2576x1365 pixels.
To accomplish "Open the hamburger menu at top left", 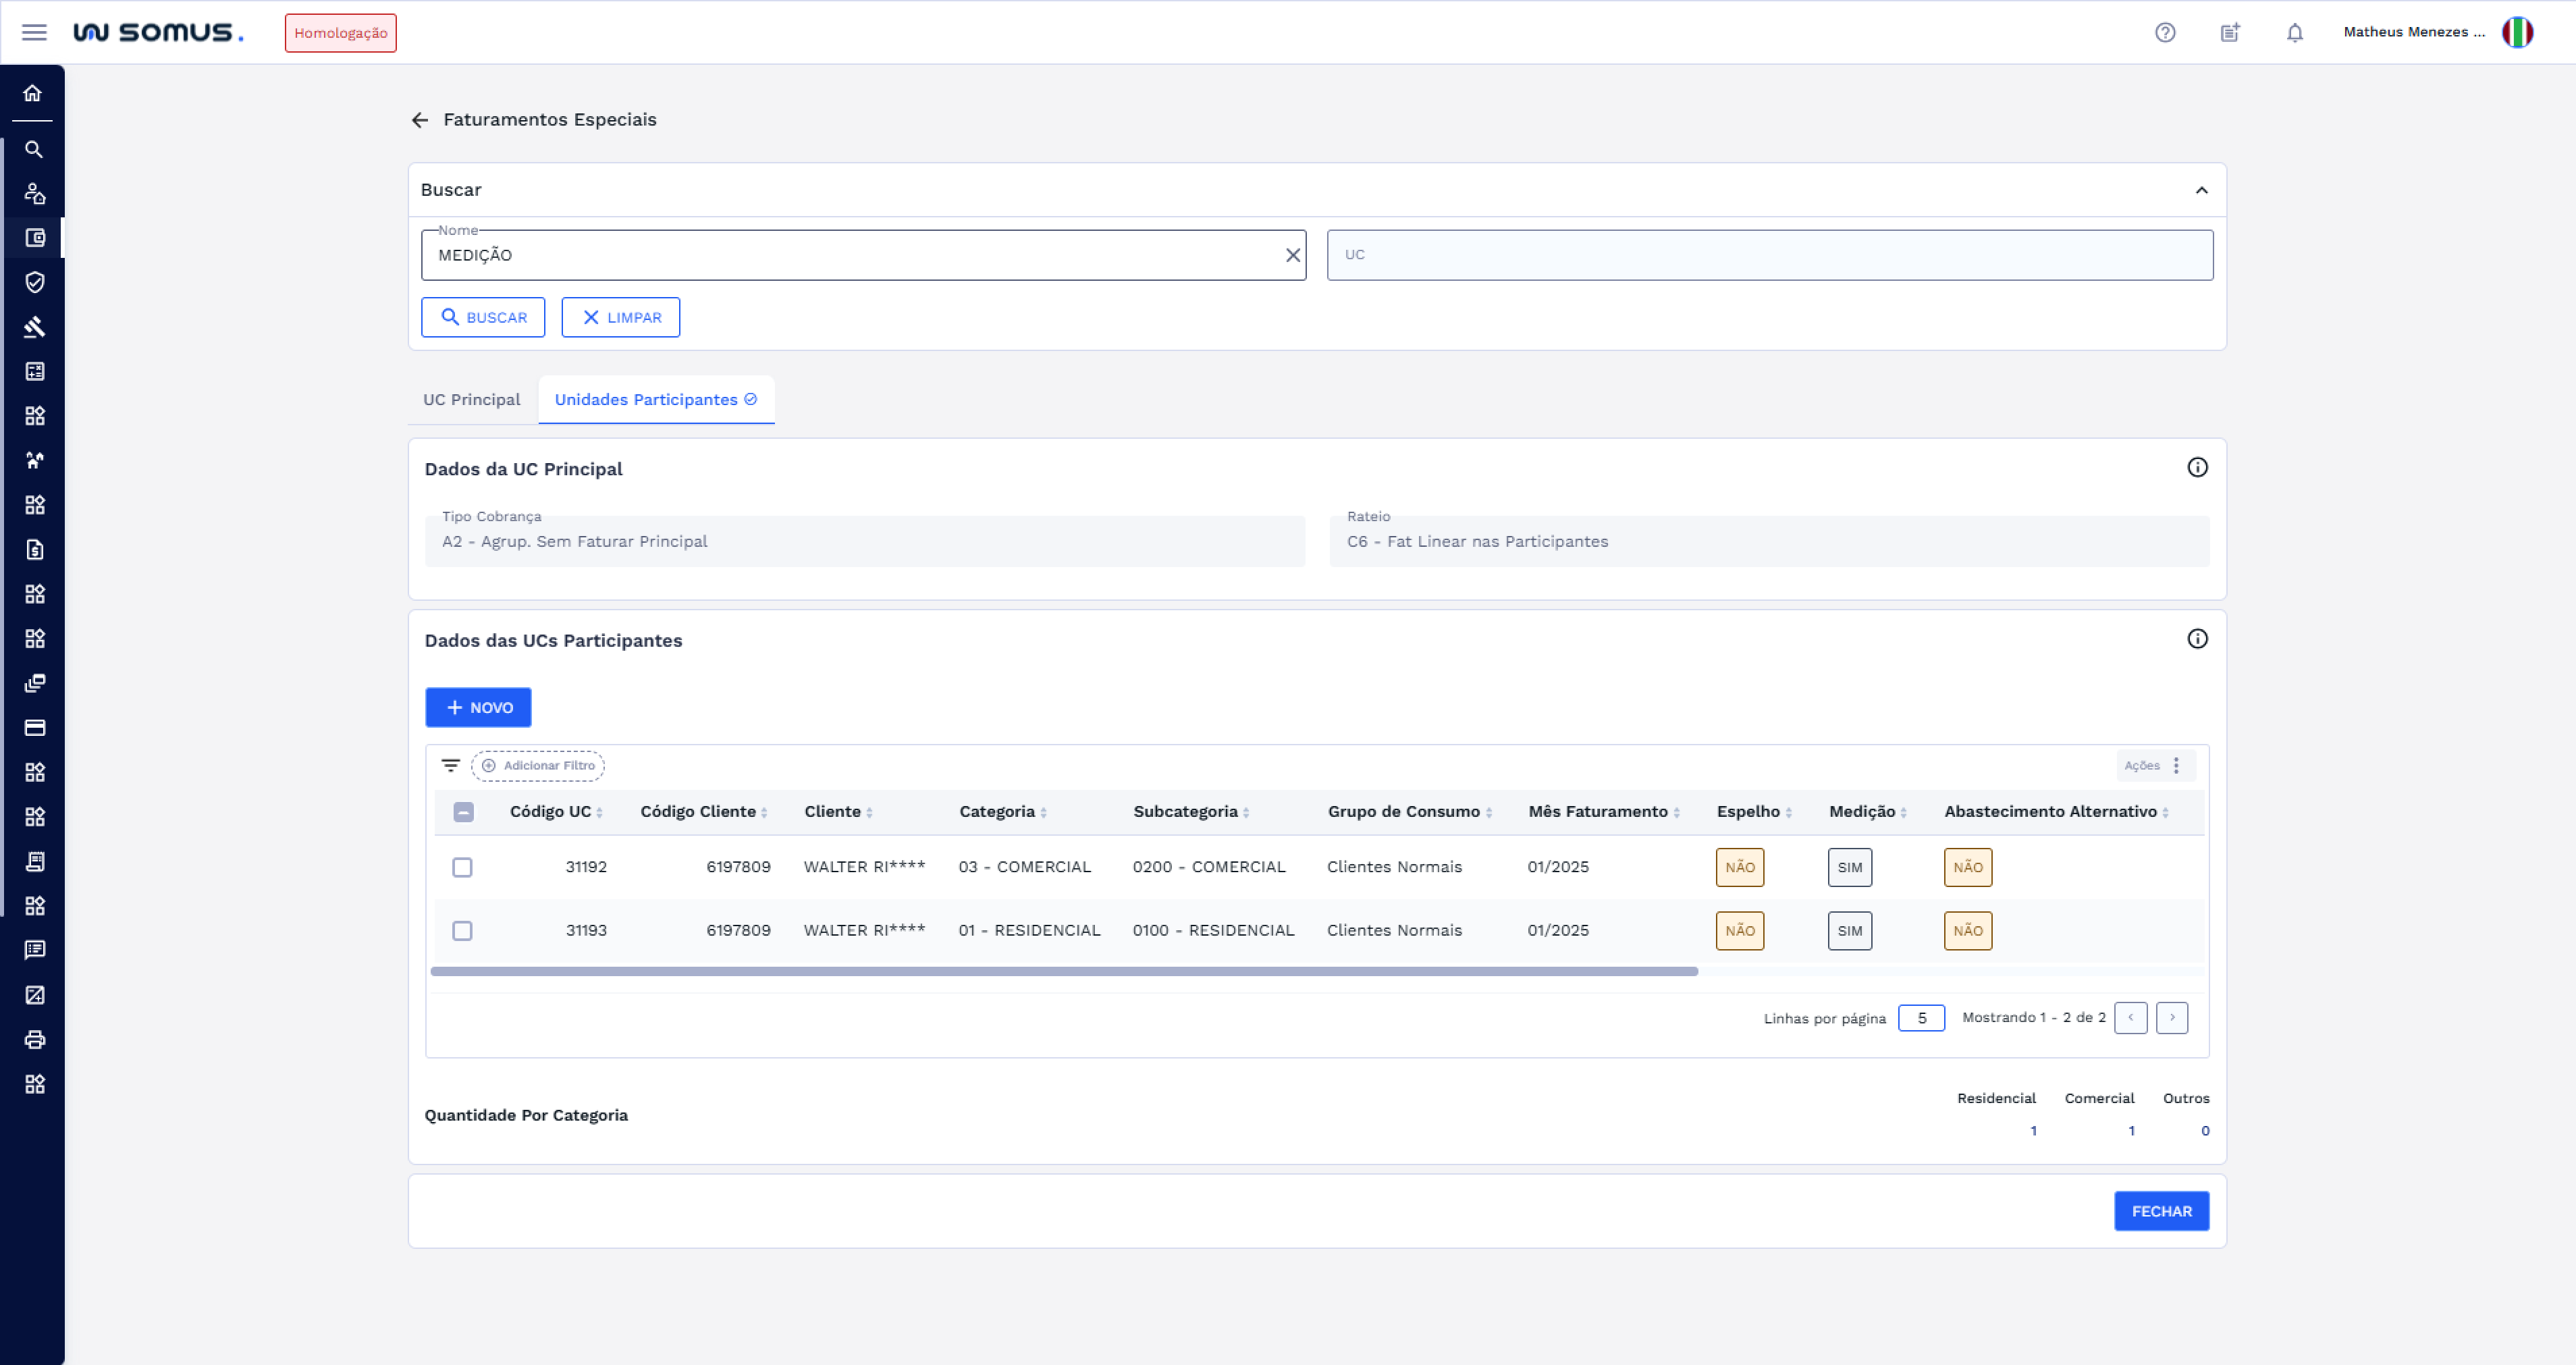I will coord(34,33).
